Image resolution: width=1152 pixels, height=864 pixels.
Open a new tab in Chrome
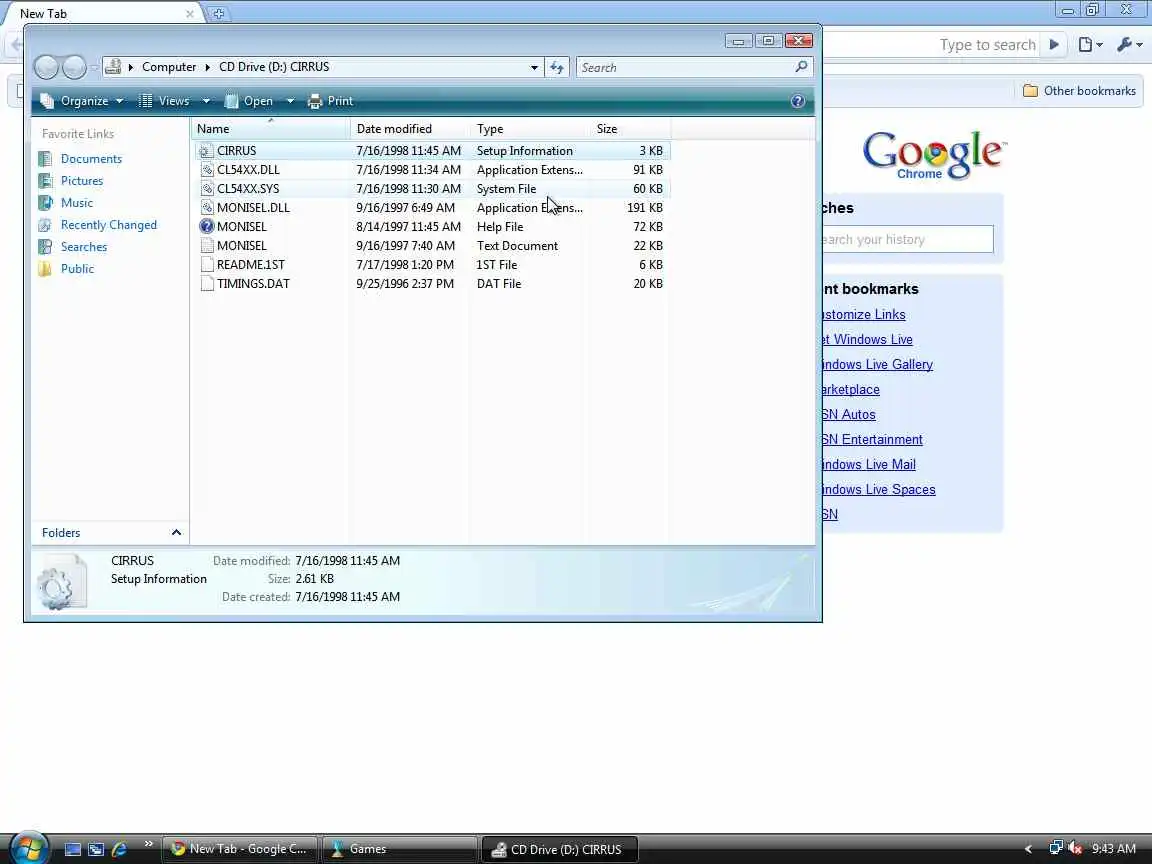pos(218,13)
